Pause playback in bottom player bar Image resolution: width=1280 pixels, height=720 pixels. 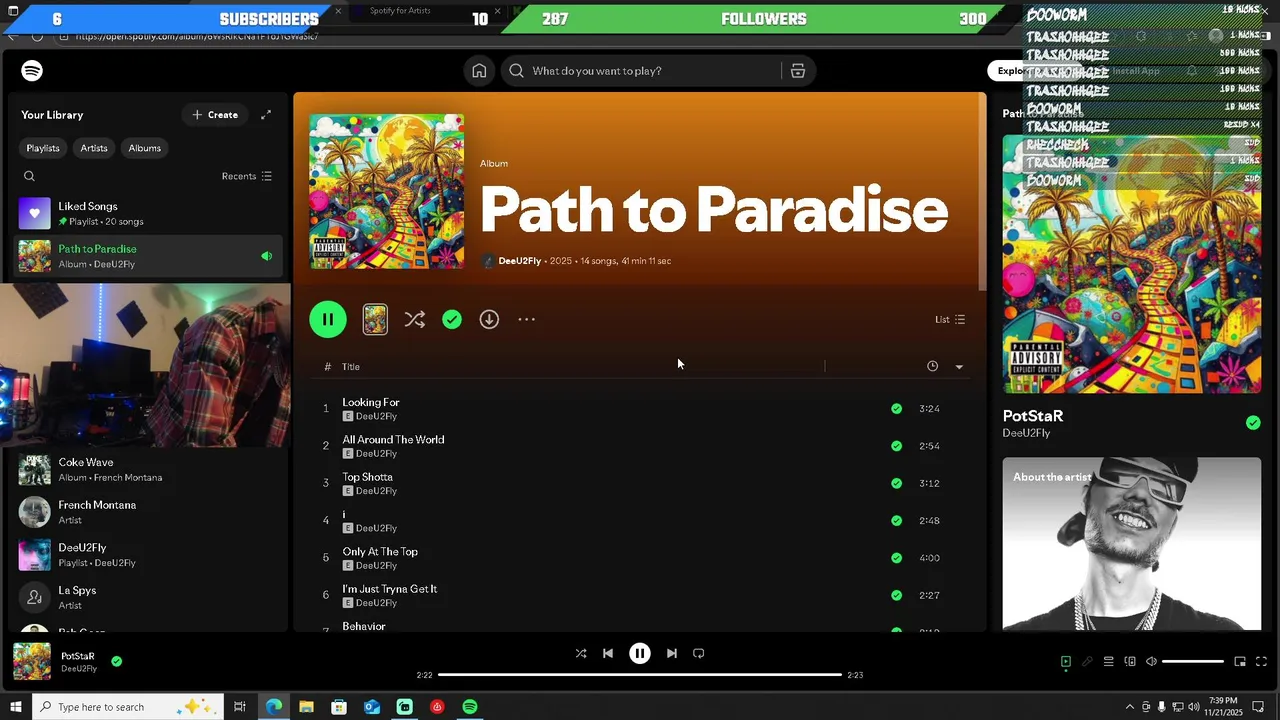point(640,653)
